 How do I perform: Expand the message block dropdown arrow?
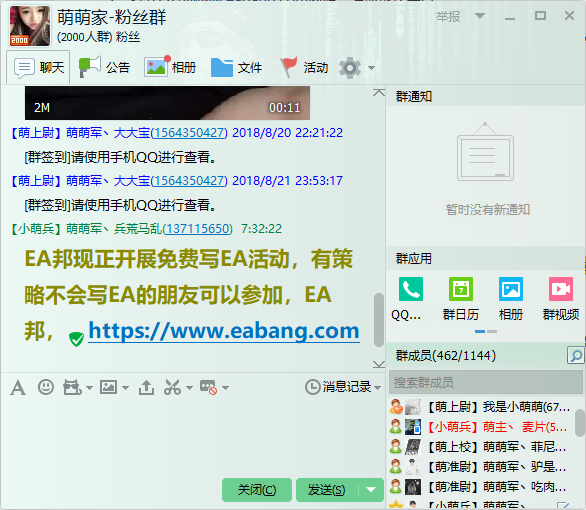(225, 388)
